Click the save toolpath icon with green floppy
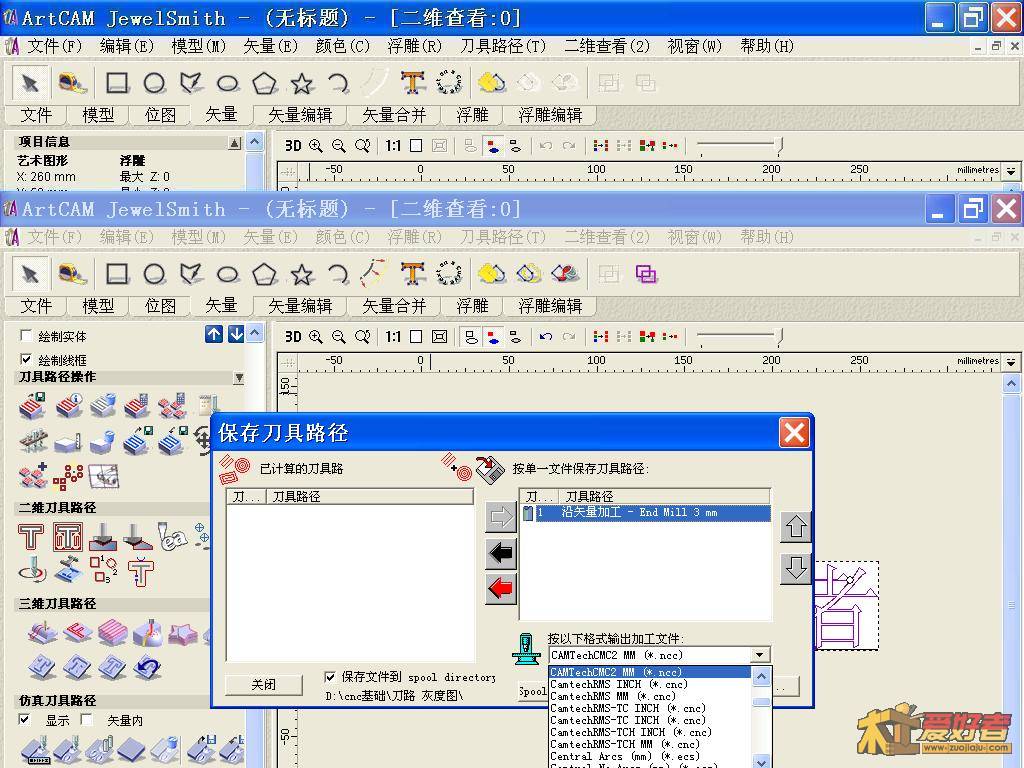Screen dimensions: 1024x768 click(32, 406)
